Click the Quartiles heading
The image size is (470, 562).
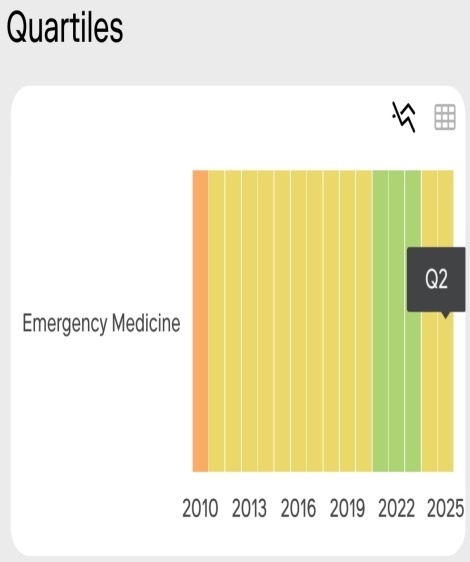[65, 28]
